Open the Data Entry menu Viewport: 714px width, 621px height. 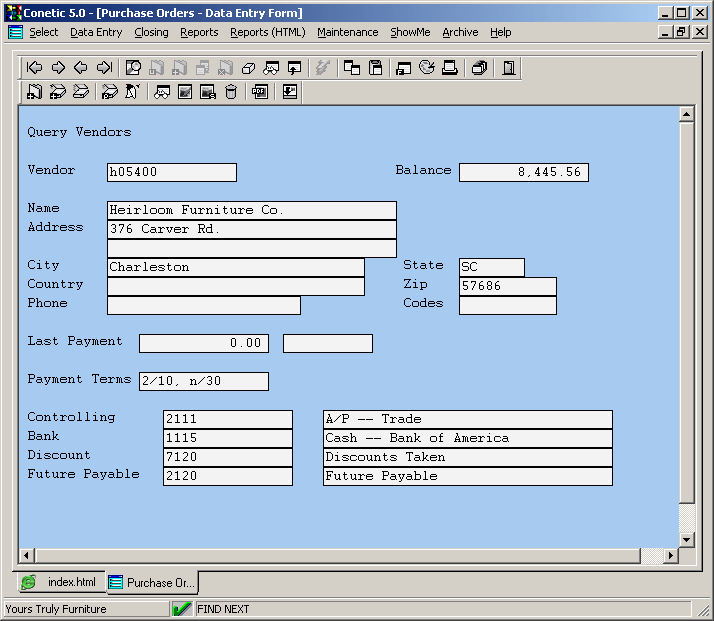point(96,32)
